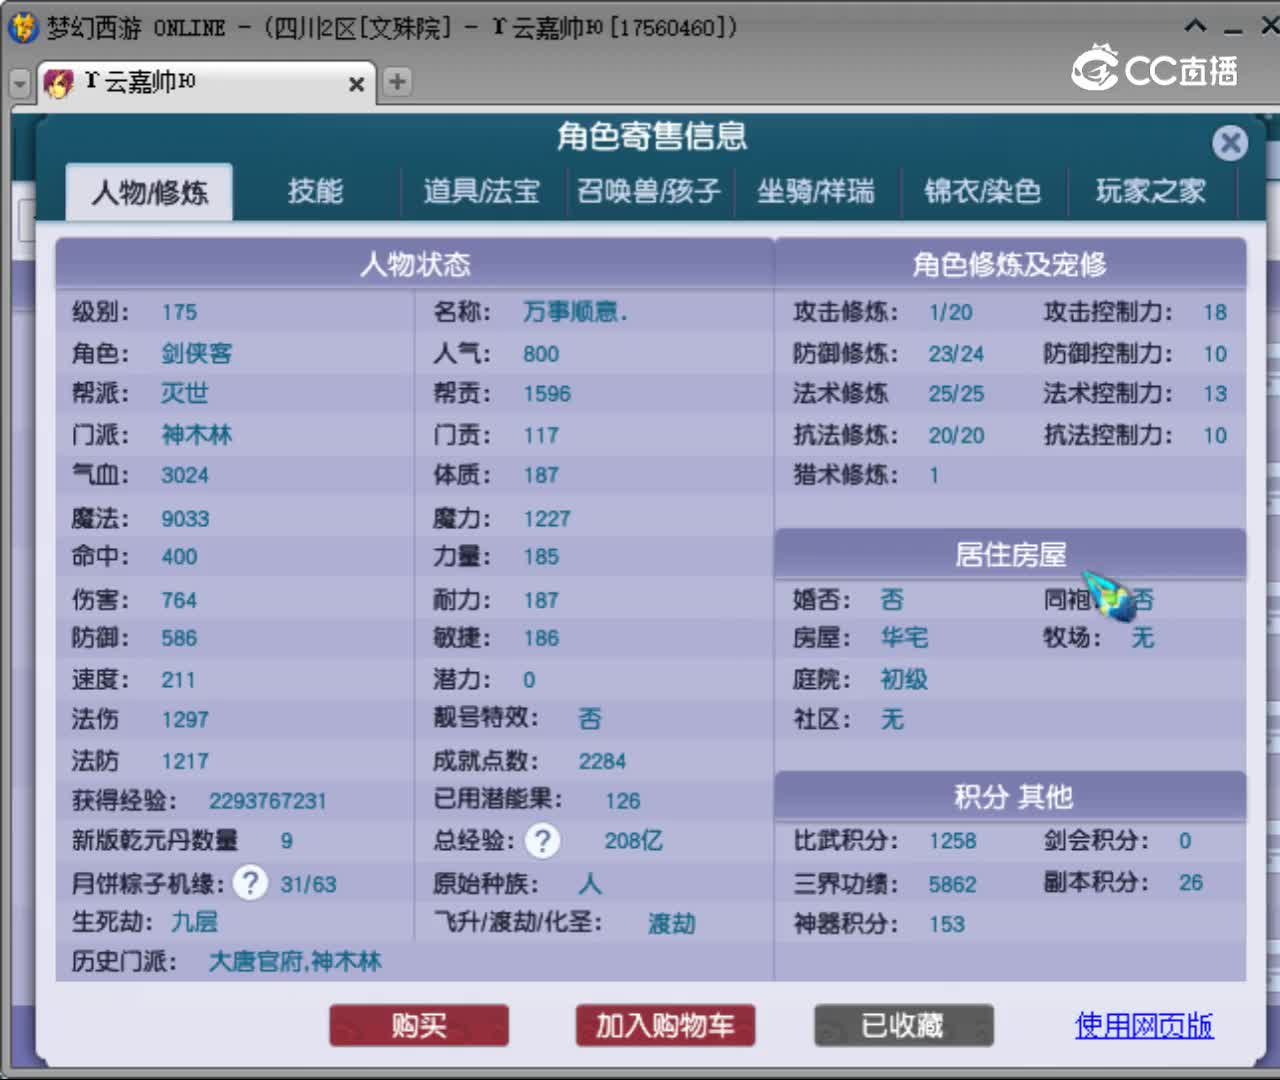
Task: Click the 抗法修炼 value 20/20
Action: 956,435
